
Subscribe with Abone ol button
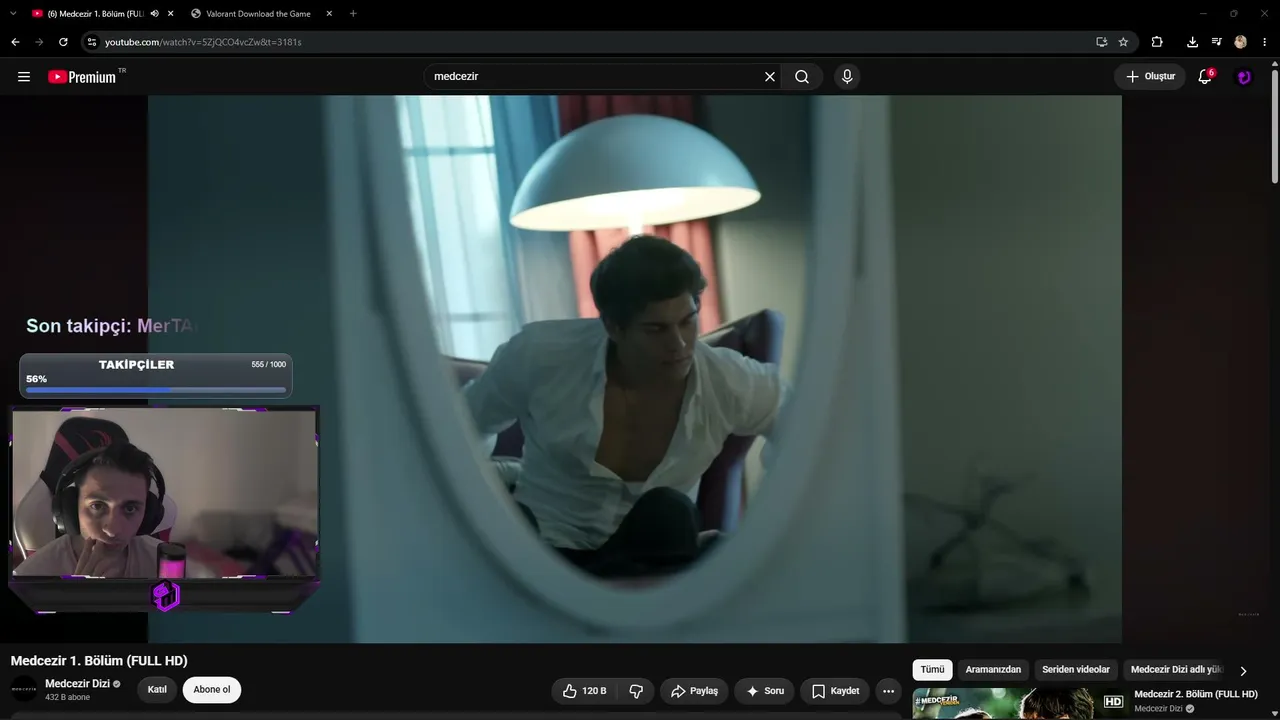pyautogui.click(x=212, y=690)
